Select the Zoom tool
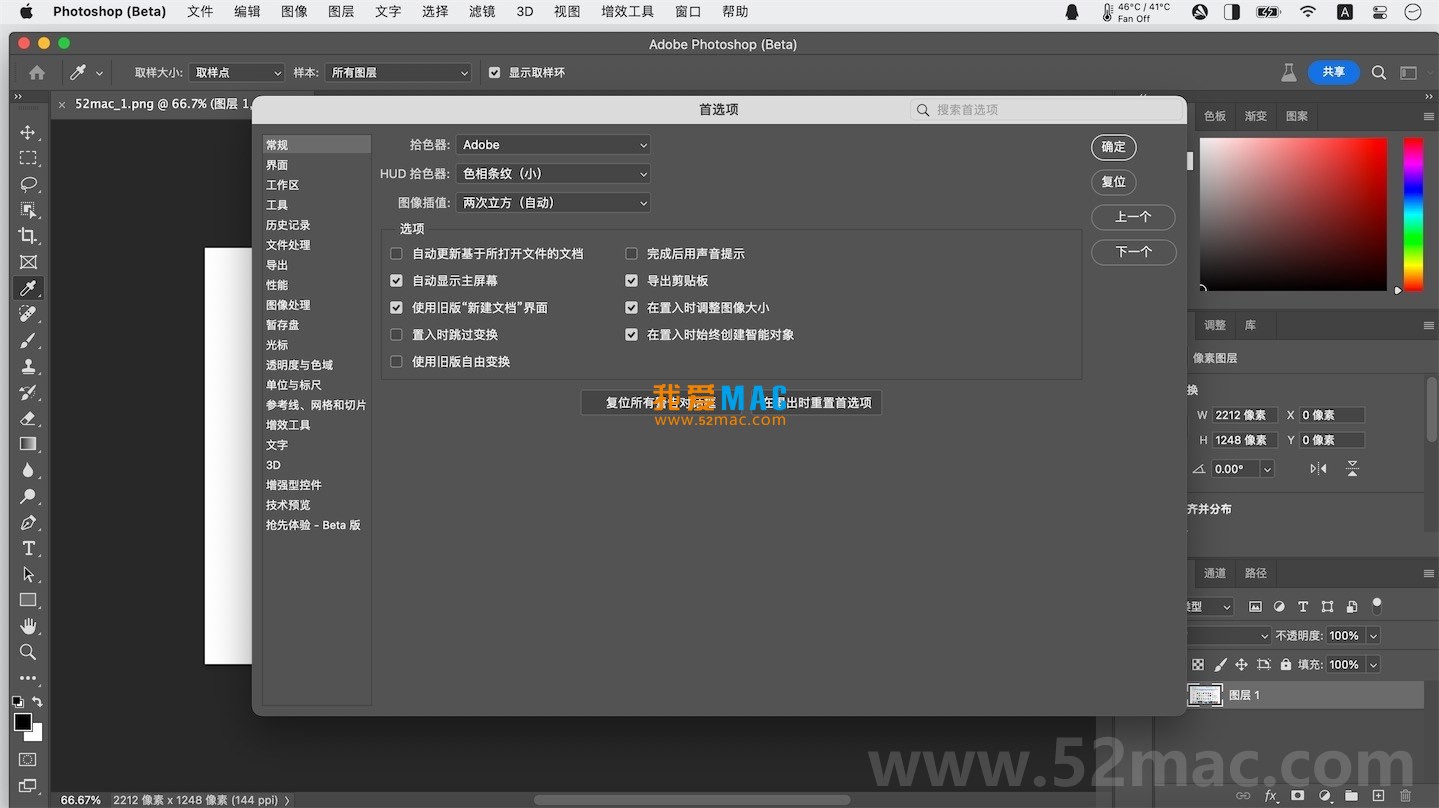 (x=28, y=652)
